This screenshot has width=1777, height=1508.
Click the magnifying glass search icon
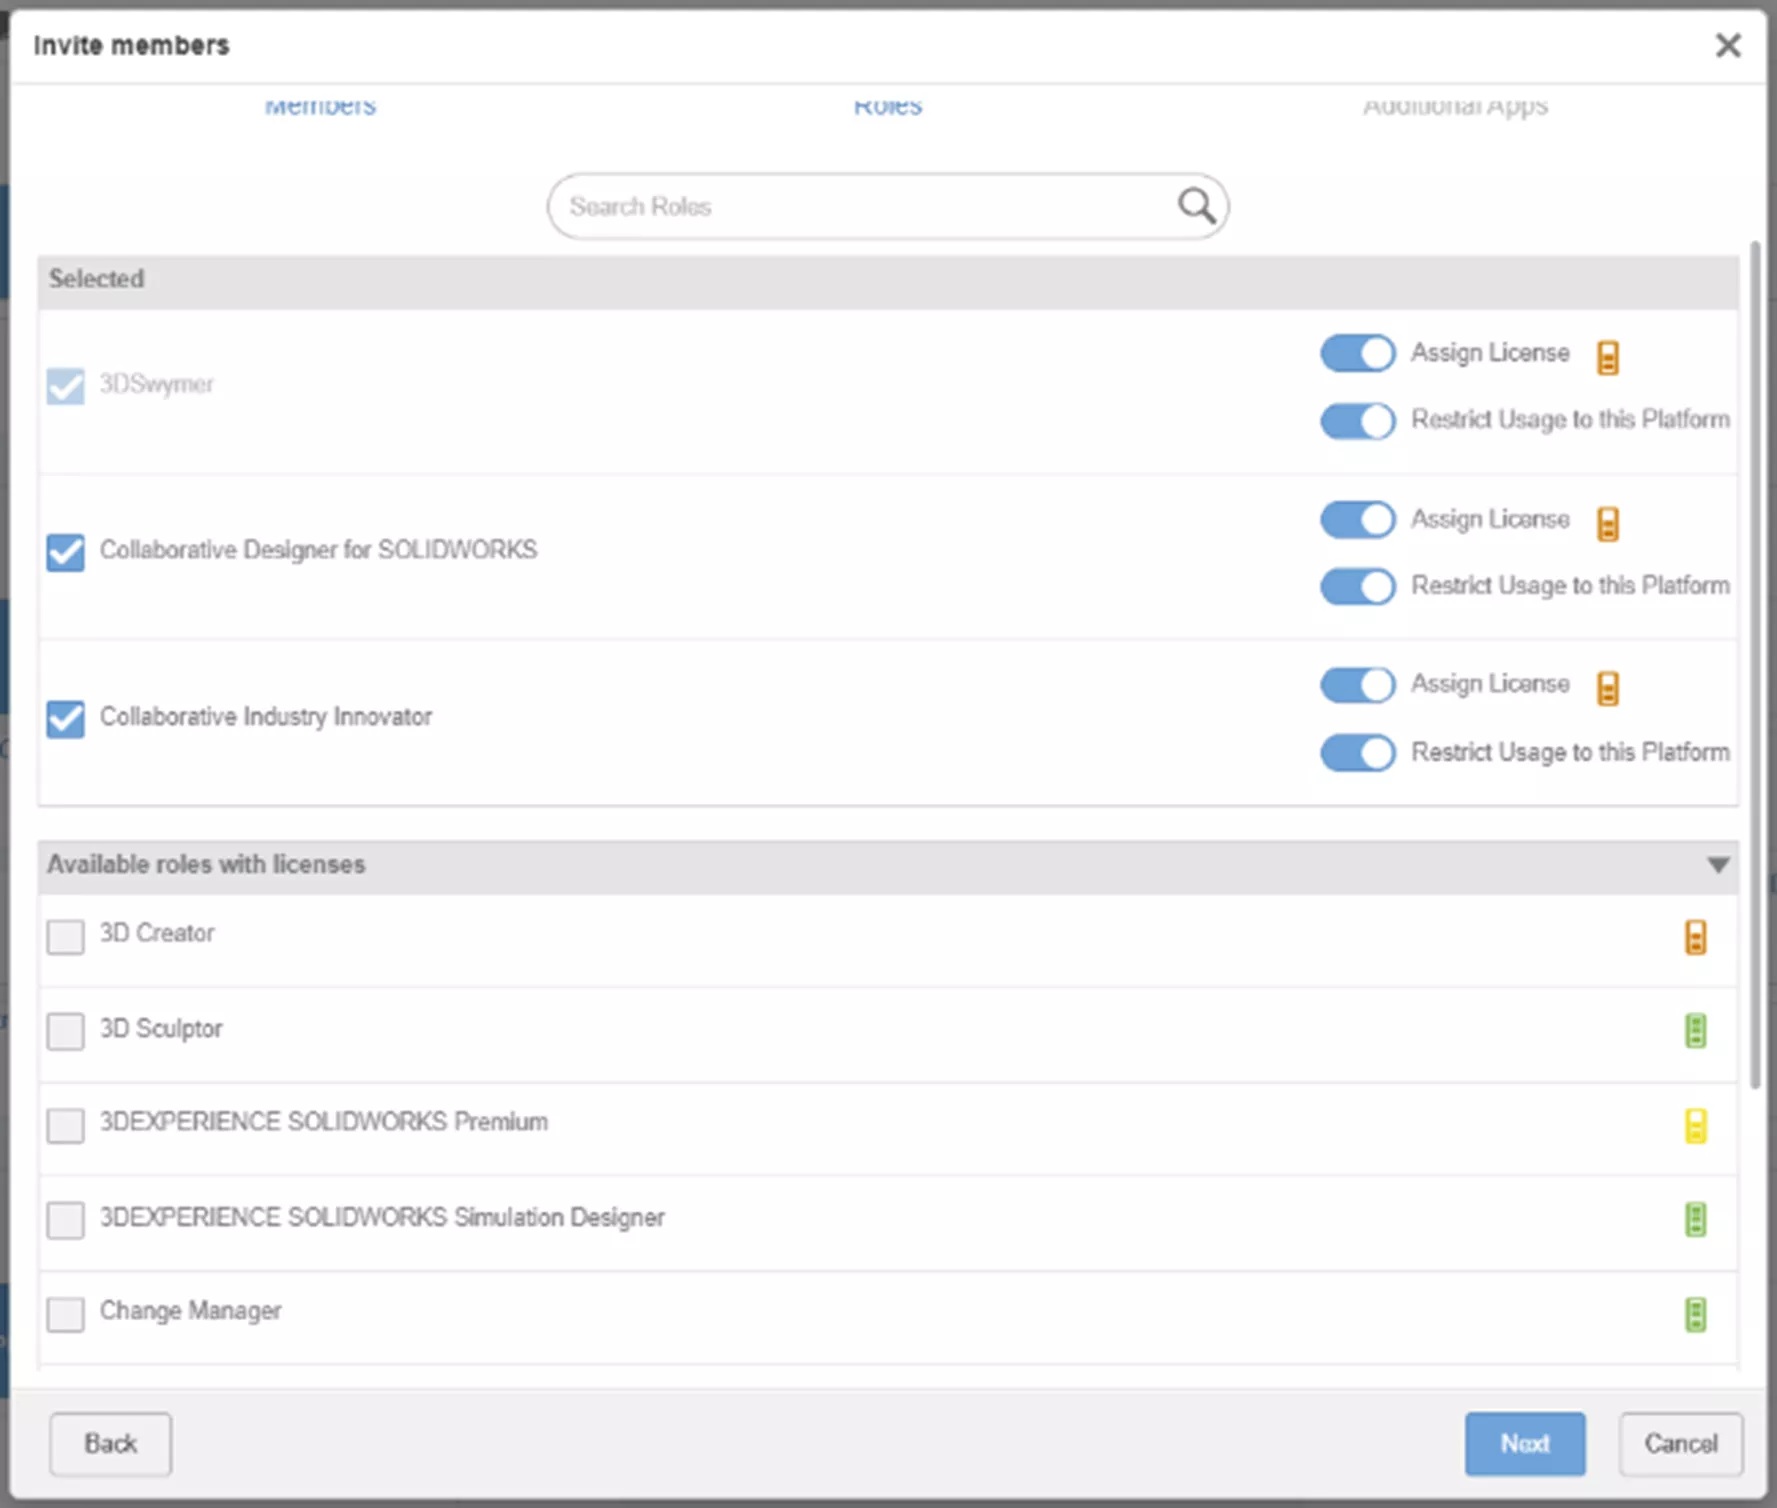click(x=1196, y=206)
